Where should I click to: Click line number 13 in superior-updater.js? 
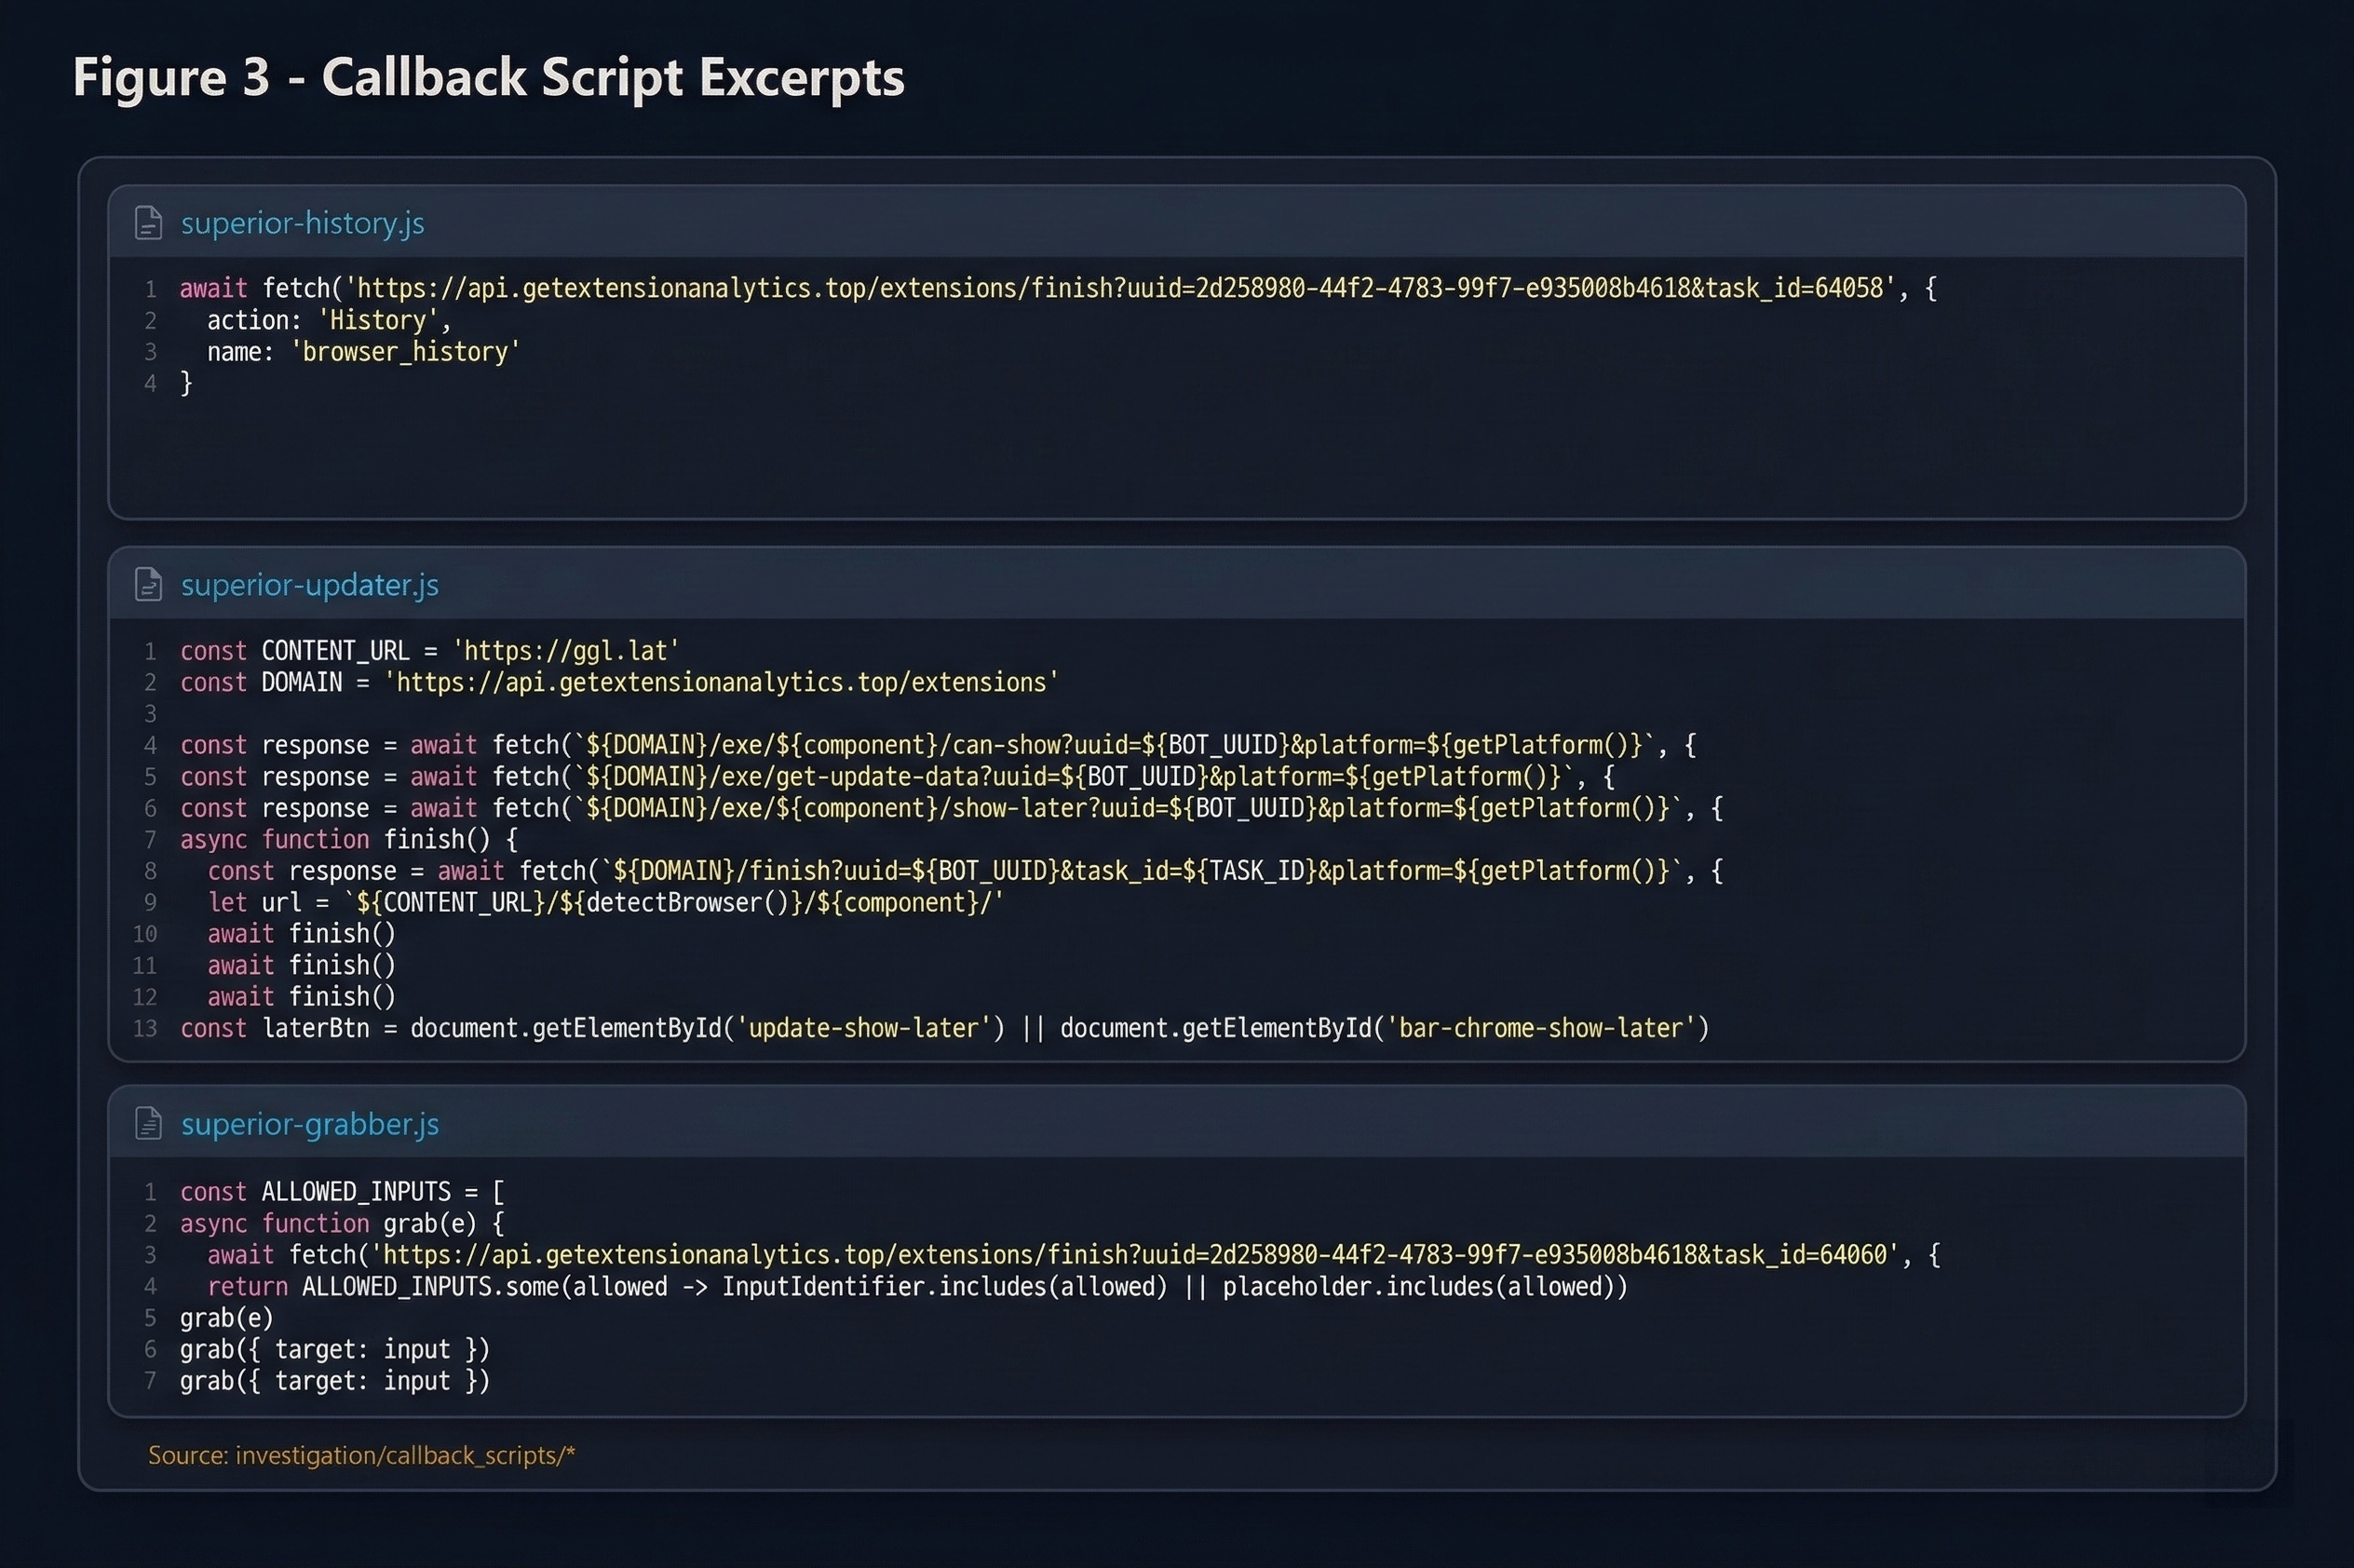146,1028
